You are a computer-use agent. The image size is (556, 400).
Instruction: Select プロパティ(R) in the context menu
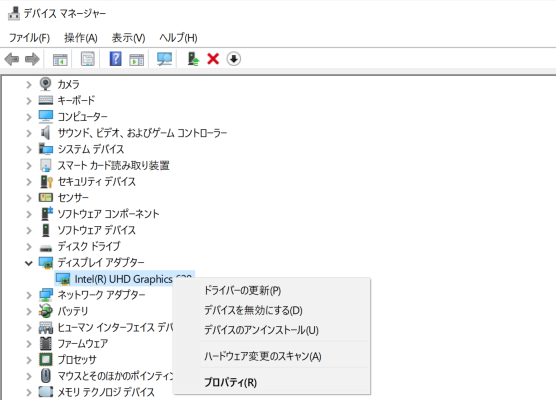click(x=230, y=382)
